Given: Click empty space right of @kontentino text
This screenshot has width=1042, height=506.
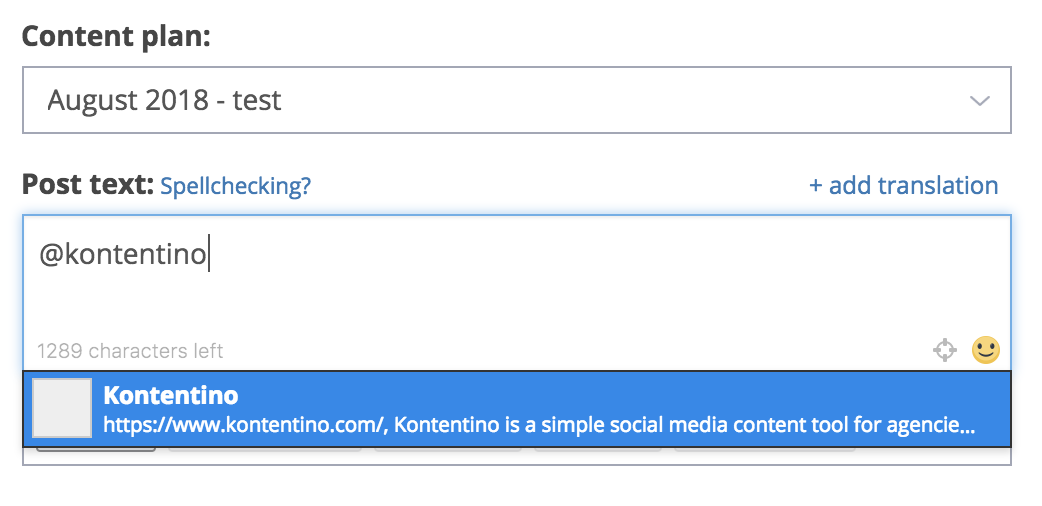Looking at the screenshot, I should point(598,255).
